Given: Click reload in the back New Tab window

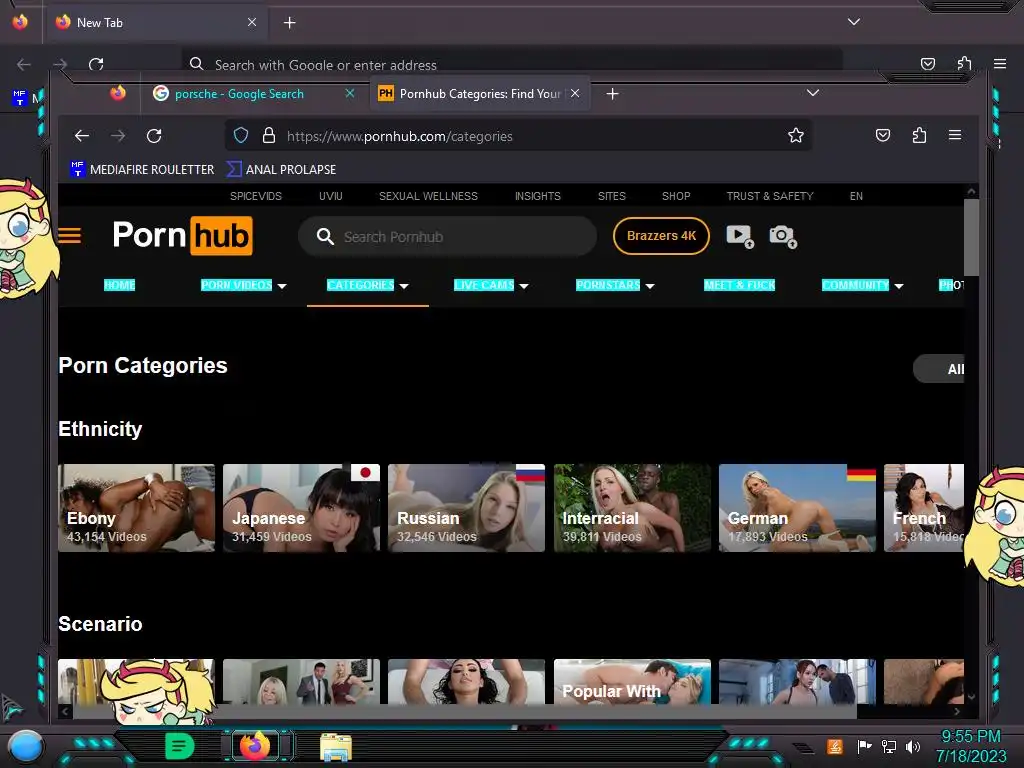Looking at the screenshot, I should pos(96,64).
